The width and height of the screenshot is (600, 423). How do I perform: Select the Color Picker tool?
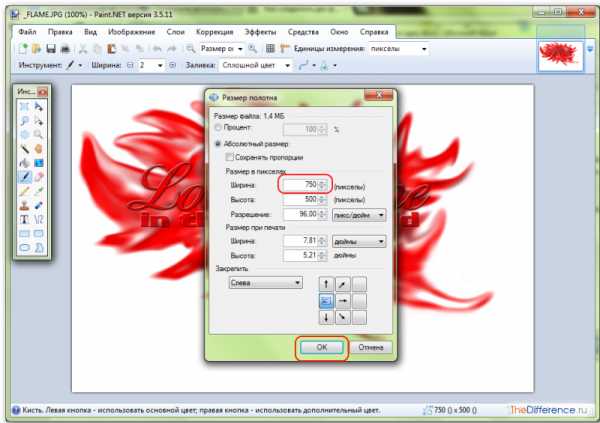(39, 191)
